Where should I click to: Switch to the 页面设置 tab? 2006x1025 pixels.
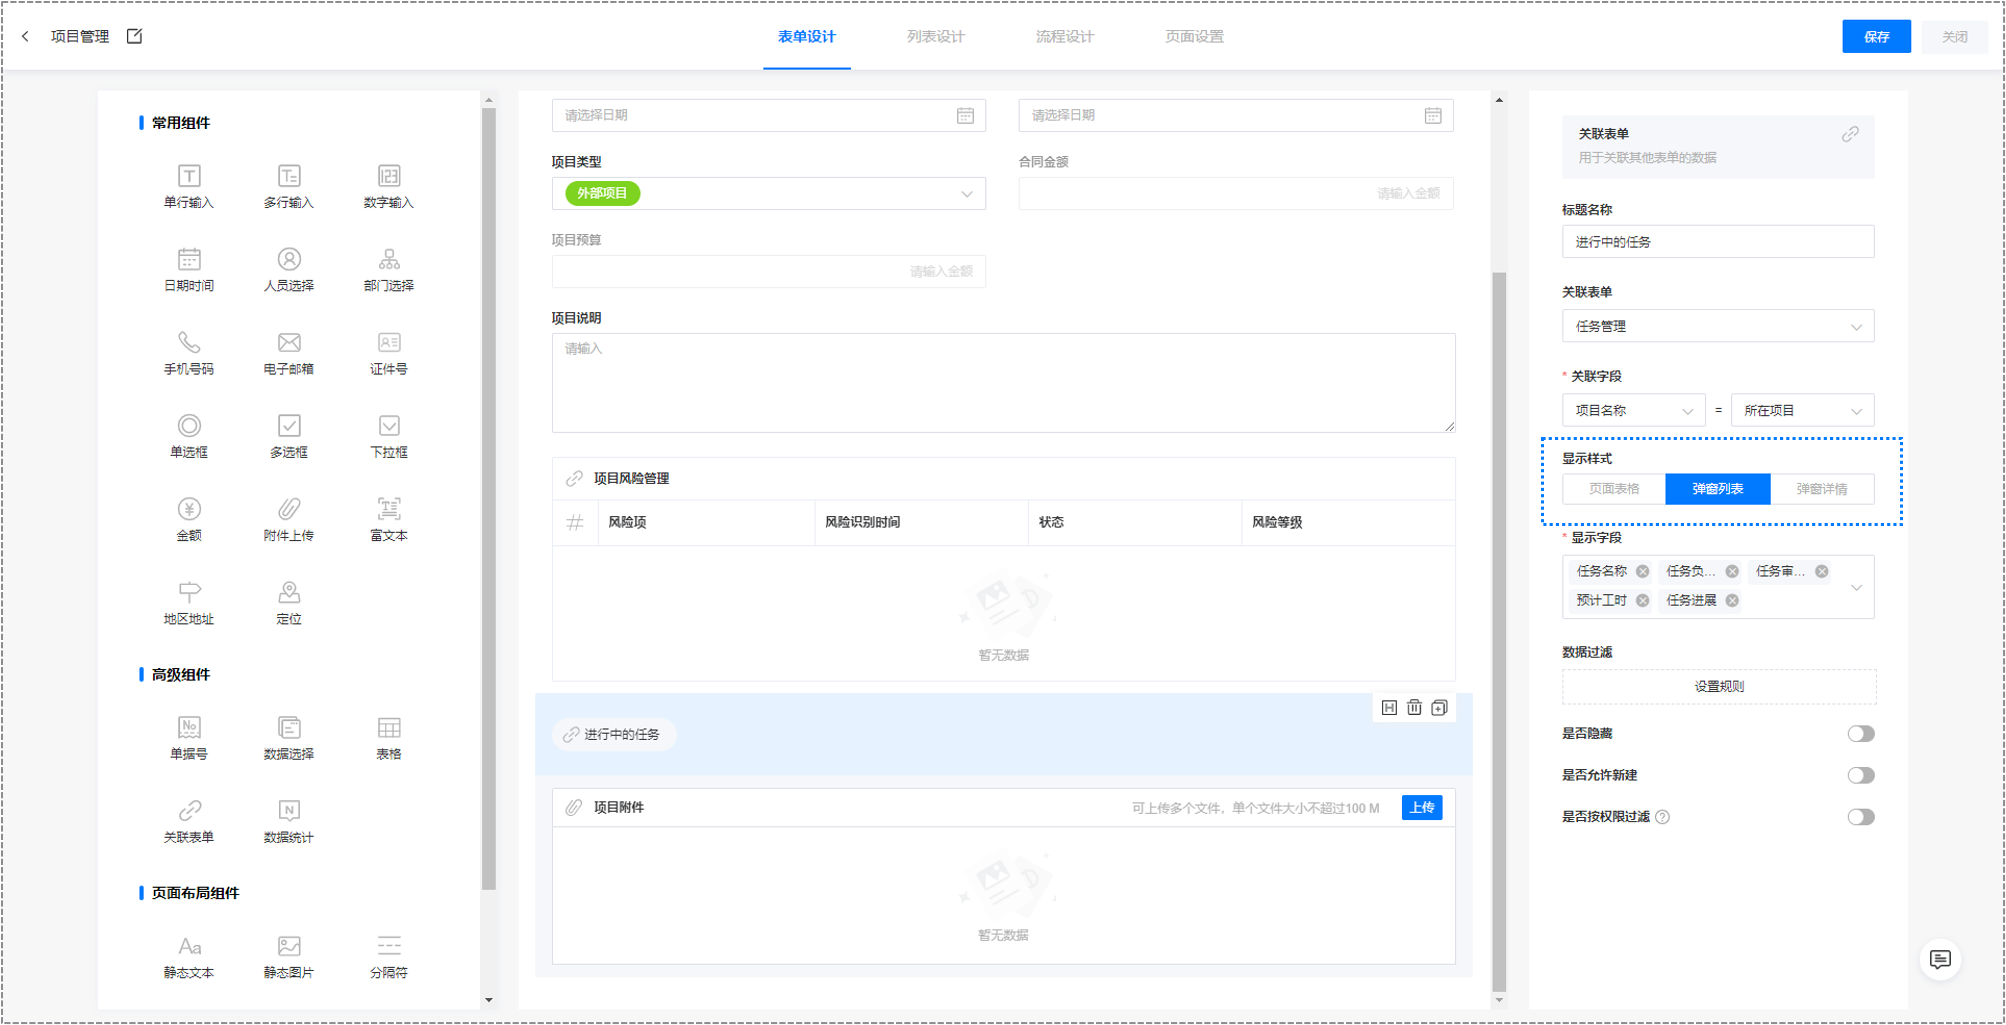[1194, 37]
